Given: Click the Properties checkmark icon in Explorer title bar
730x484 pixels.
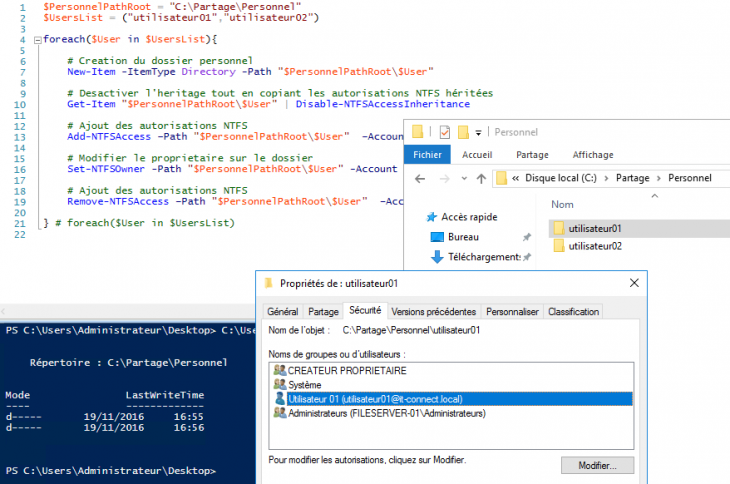Looking at the screenshot, I should (445, 132).
